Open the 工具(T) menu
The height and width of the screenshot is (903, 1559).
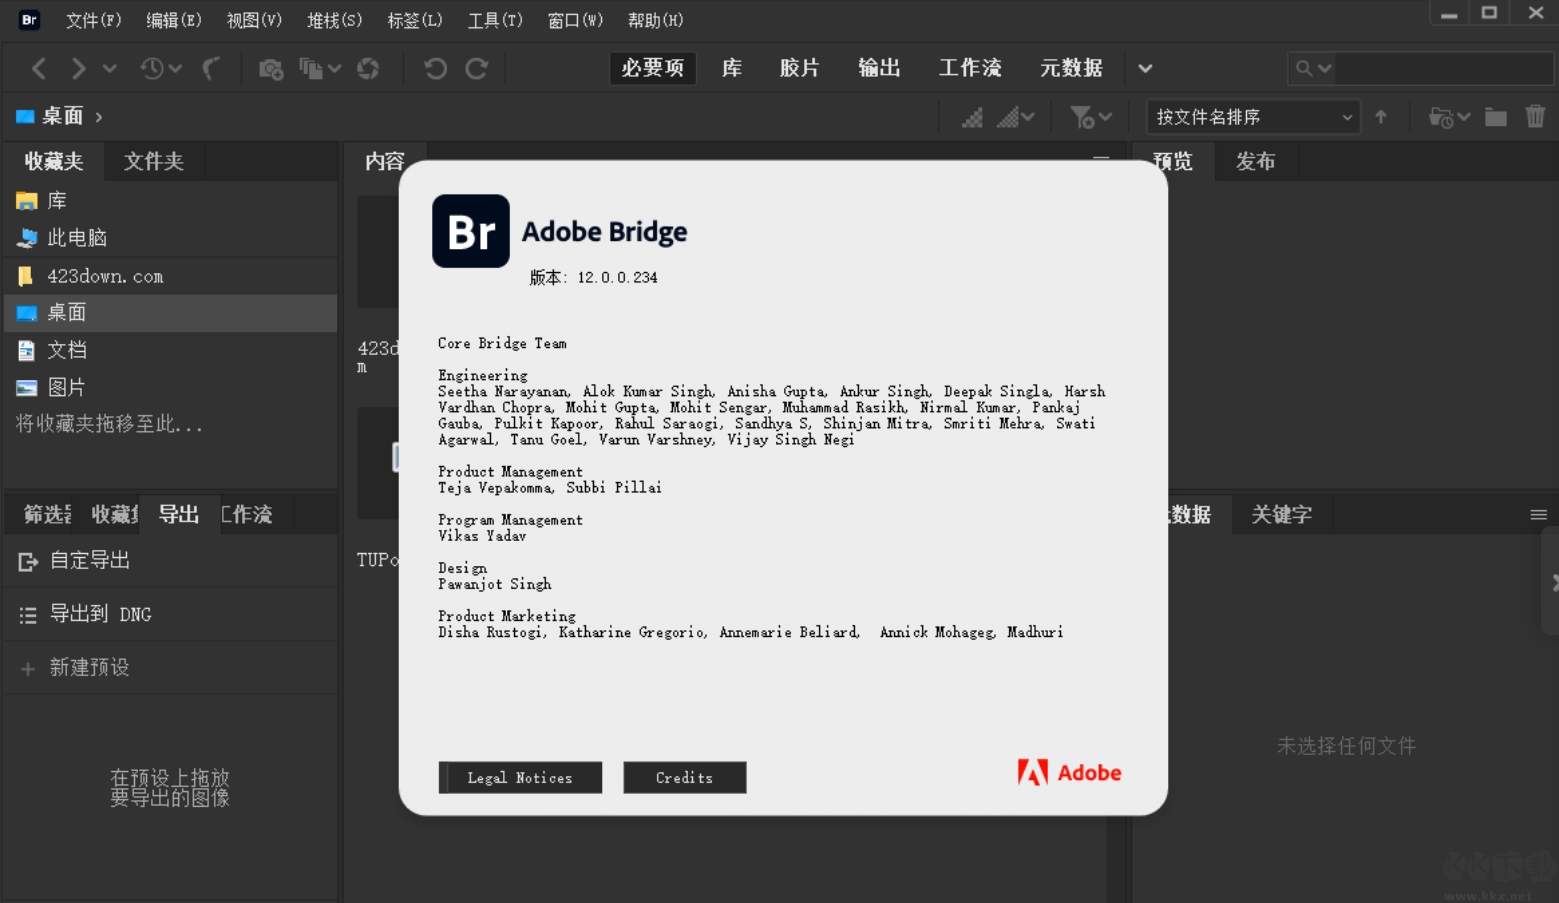tap(495, 19)
